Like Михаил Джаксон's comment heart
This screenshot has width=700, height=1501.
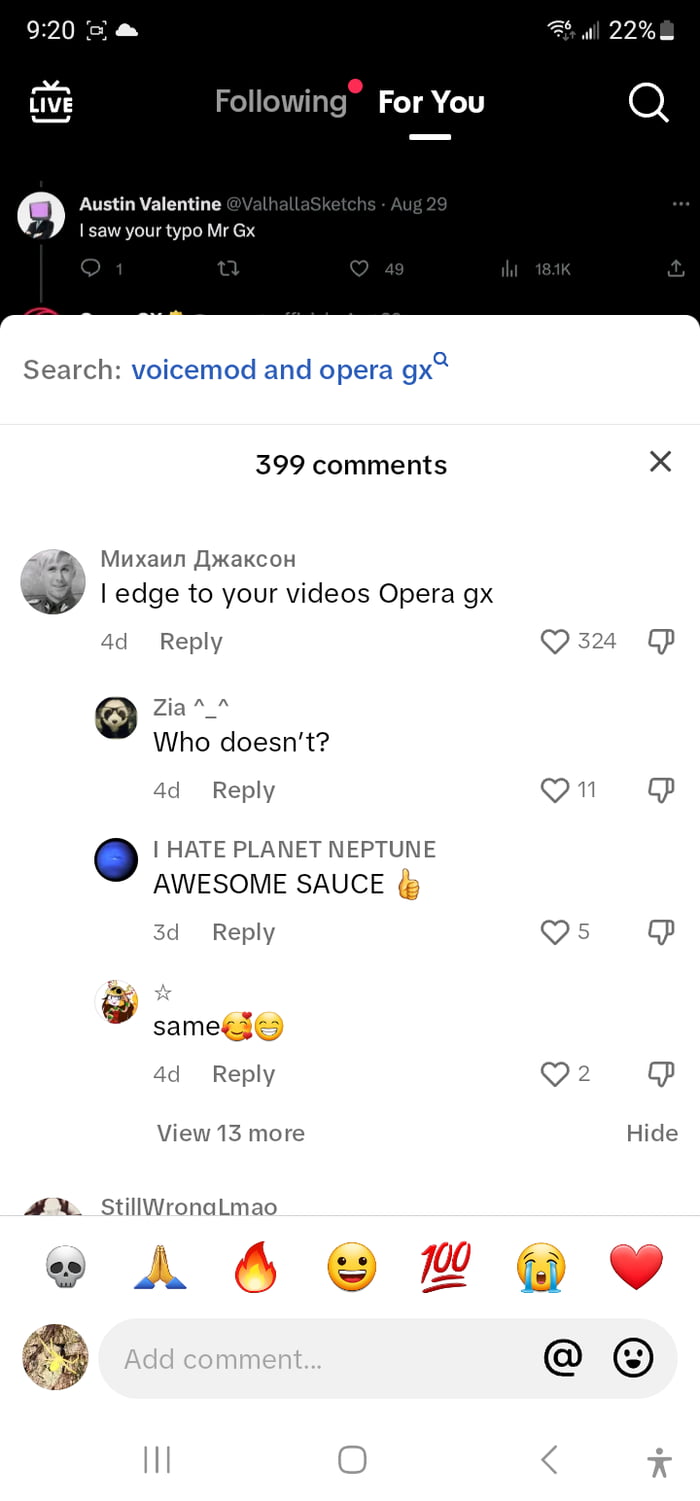555,642
